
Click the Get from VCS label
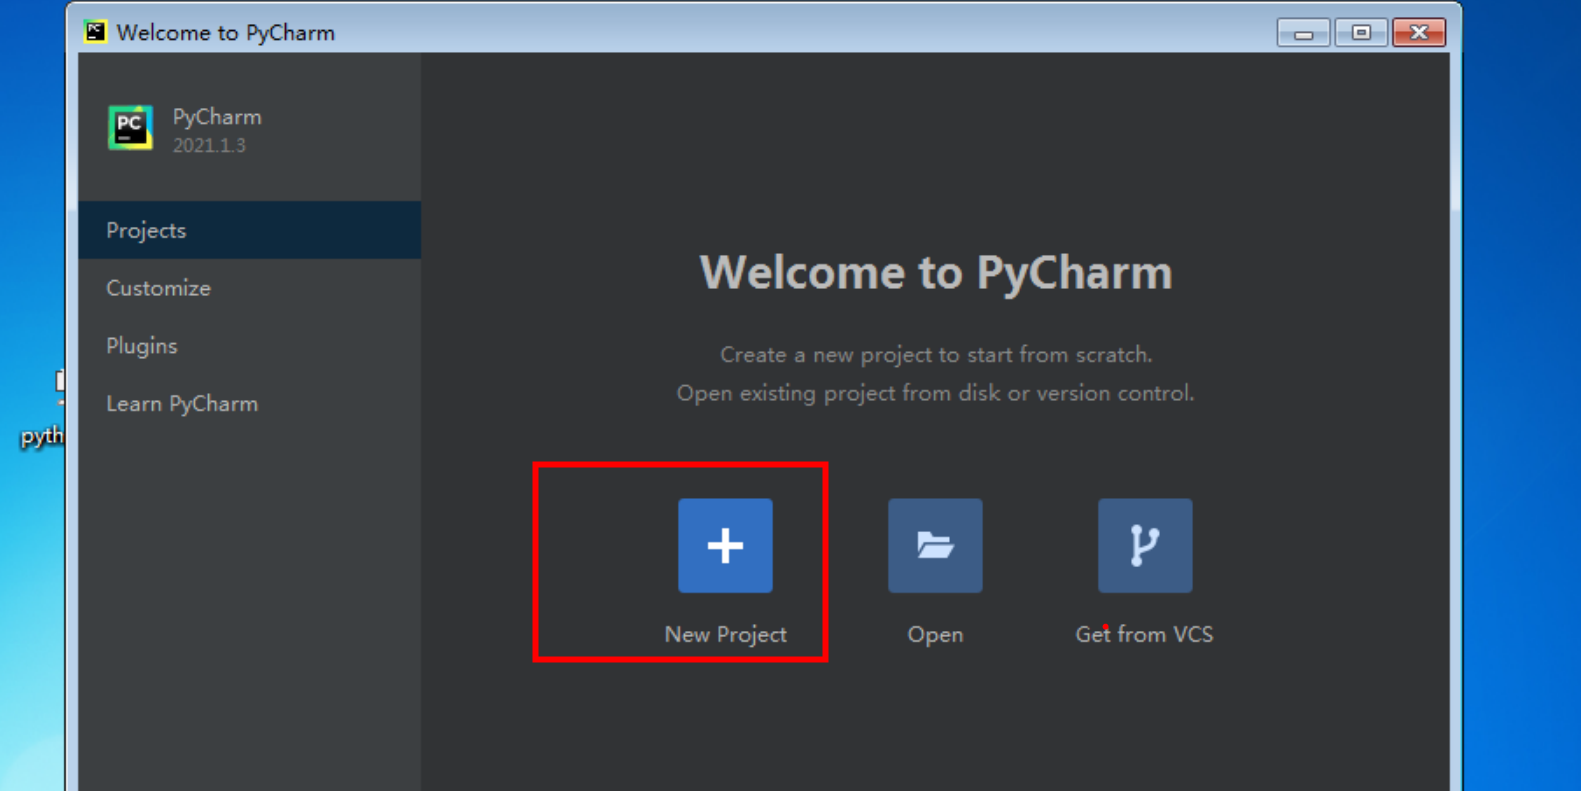click(x=1144, y=634)
